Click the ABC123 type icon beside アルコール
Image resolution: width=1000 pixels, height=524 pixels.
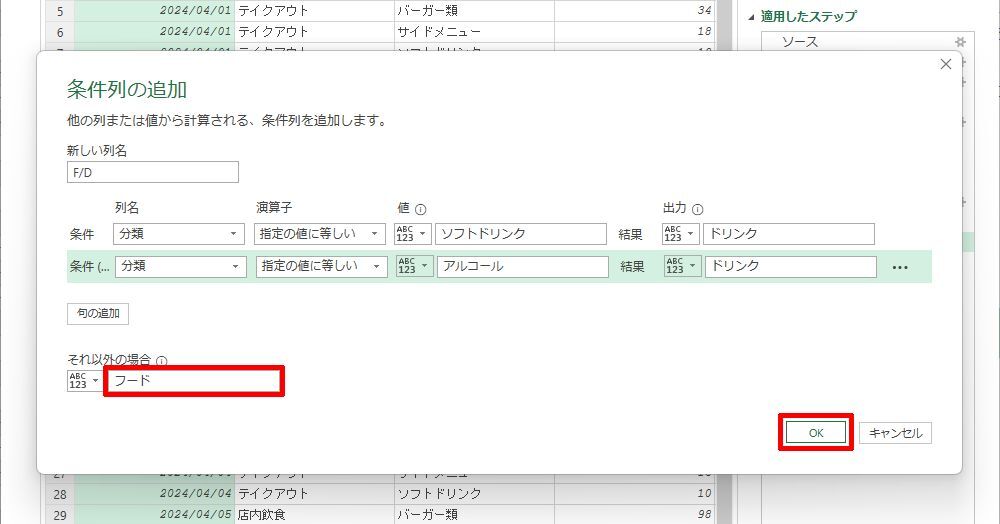tap(414, 267)
